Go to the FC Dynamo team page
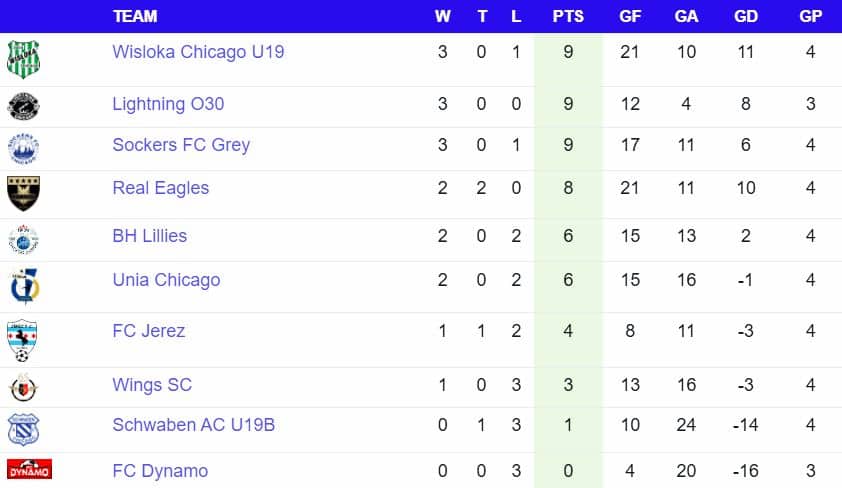Screen dimensions: 842x488 point(160,471)
